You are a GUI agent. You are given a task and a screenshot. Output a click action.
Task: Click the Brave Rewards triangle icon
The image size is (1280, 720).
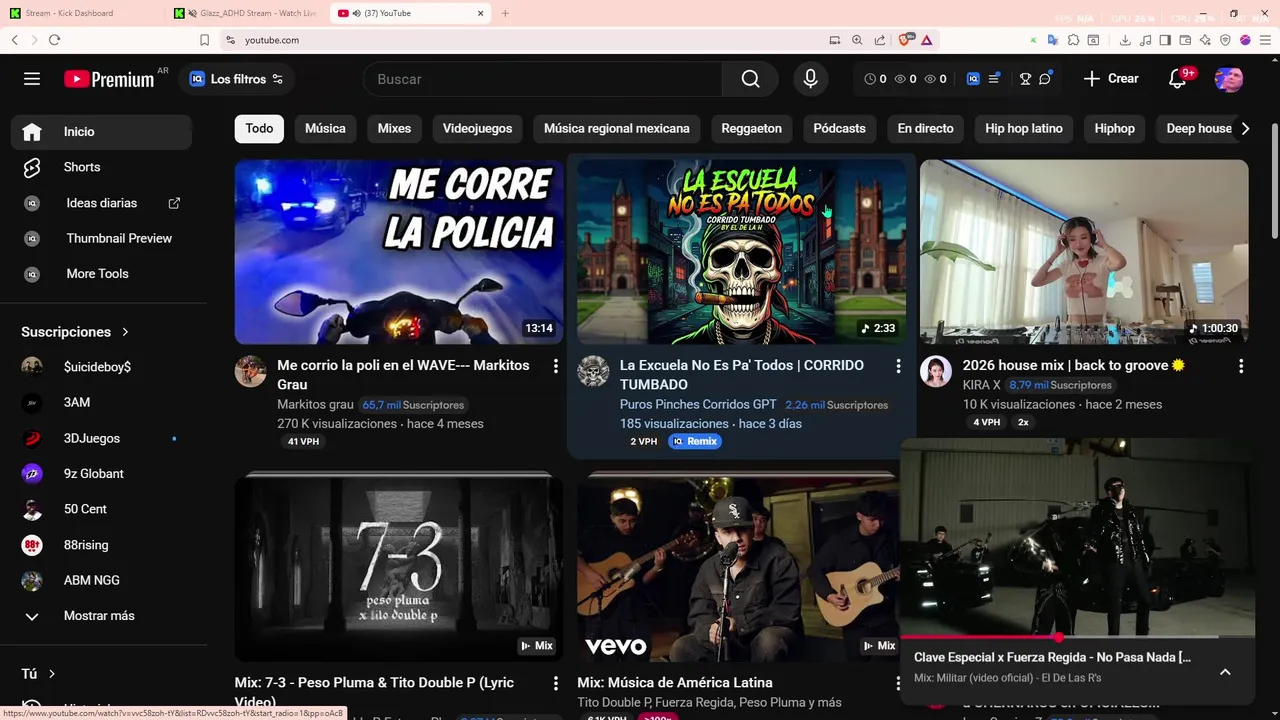point(927,40)
